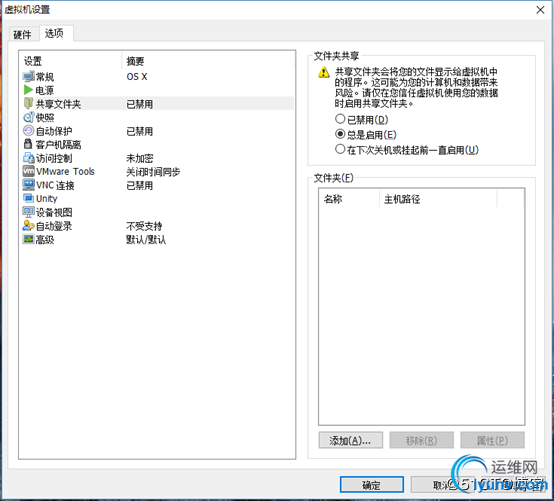Close the 虚拟机设置 dialog
This screenshot has height=501, width=554.
(x=540, y=10)
